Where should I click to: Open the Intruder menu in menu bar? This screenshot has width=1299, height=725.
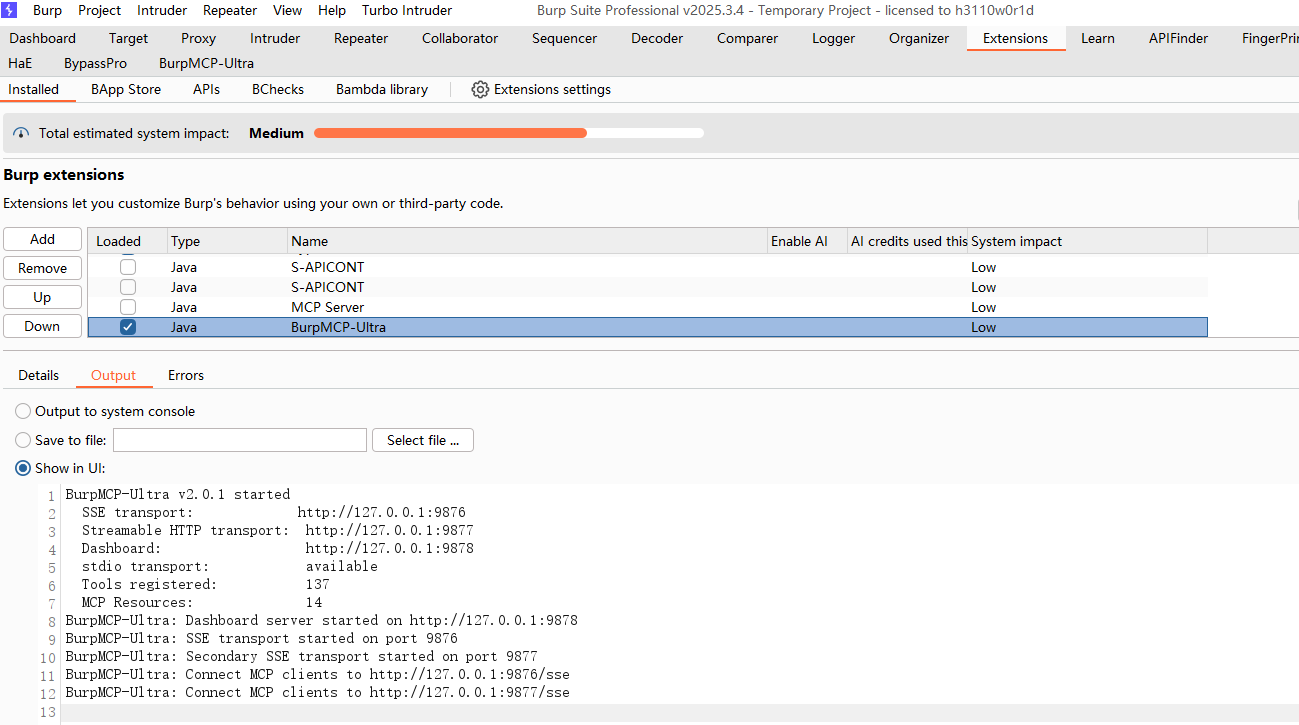tap(162, 10)
